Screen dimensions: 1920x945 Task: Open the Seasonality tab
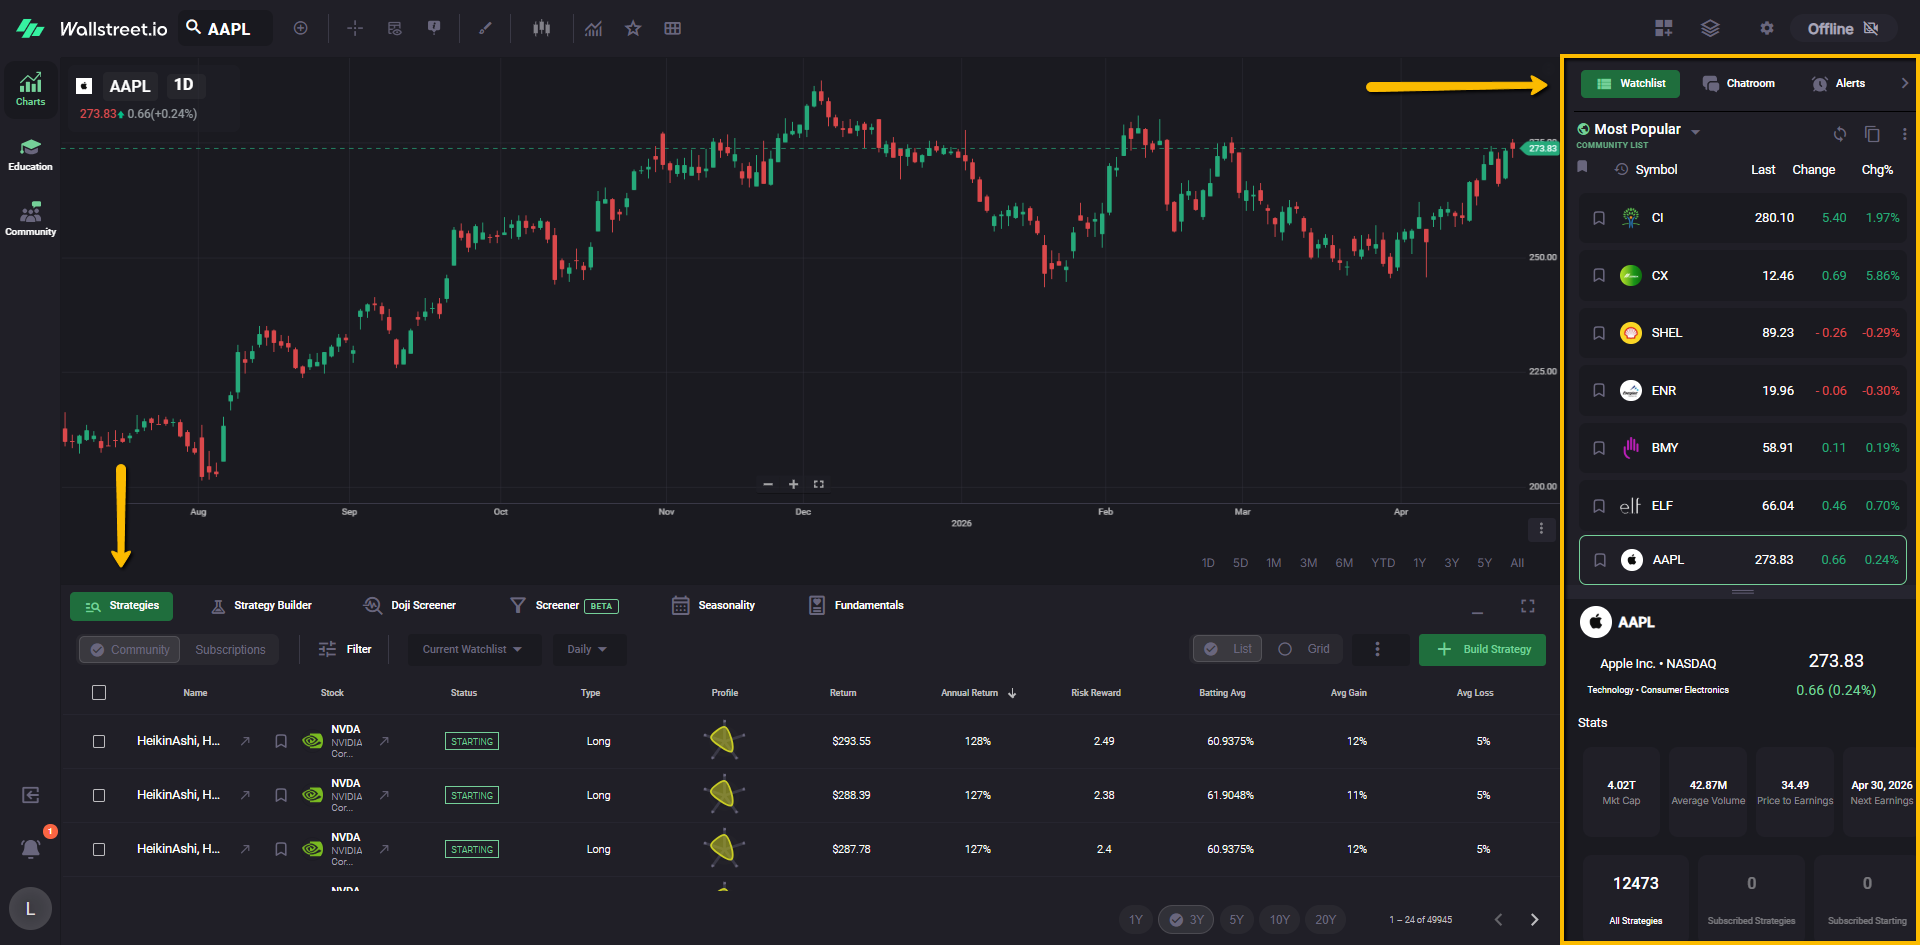pos(714,605)
